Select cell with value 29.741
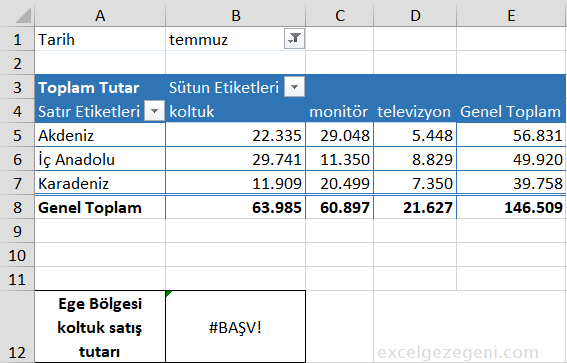 pos(235,159)
